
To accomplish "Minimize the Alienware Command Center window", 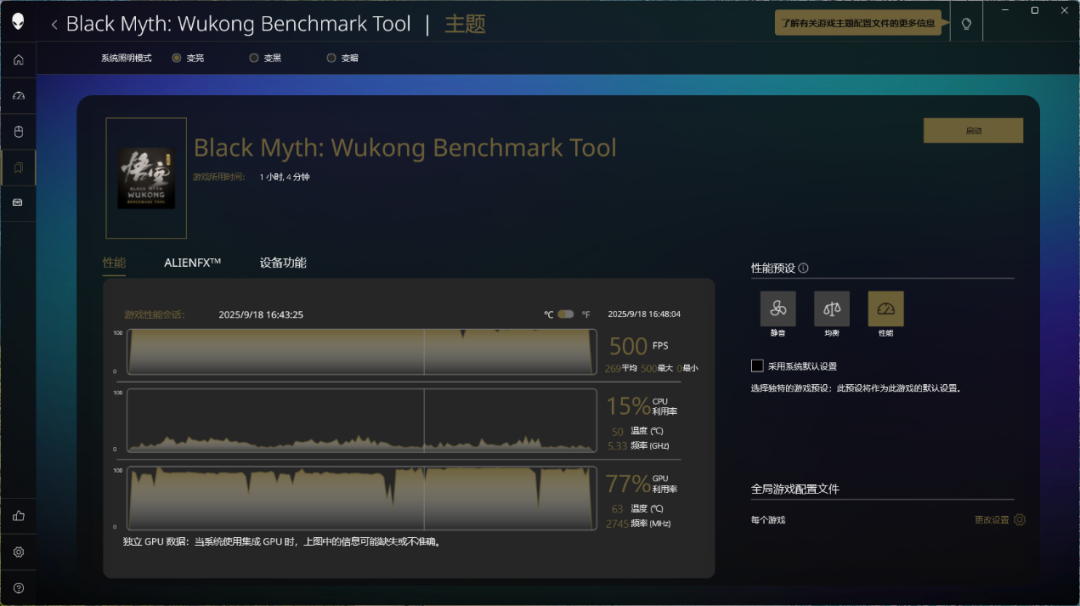I will point(1005,10).
